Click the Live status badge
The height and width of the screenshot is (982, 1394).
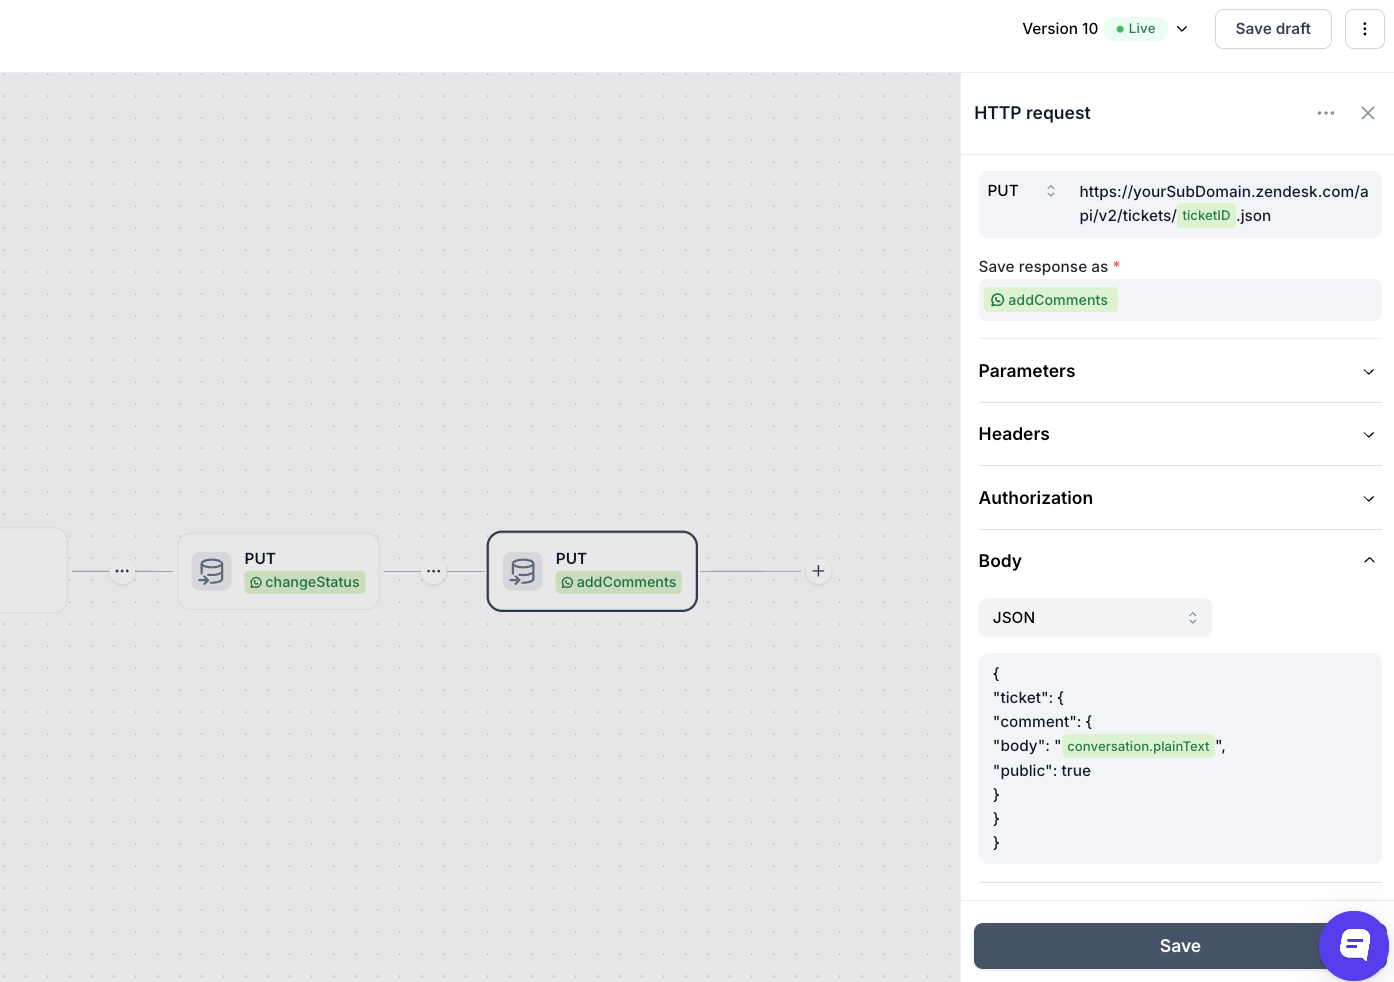1136,29
